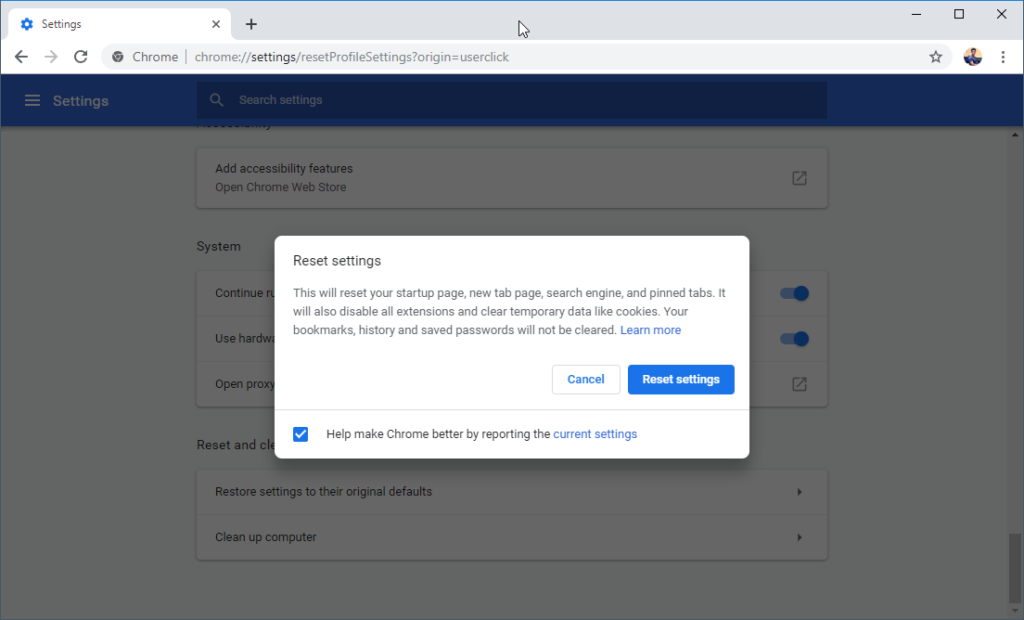
Task: Click the back navigation arrow
Action: [x=21, y=57]
